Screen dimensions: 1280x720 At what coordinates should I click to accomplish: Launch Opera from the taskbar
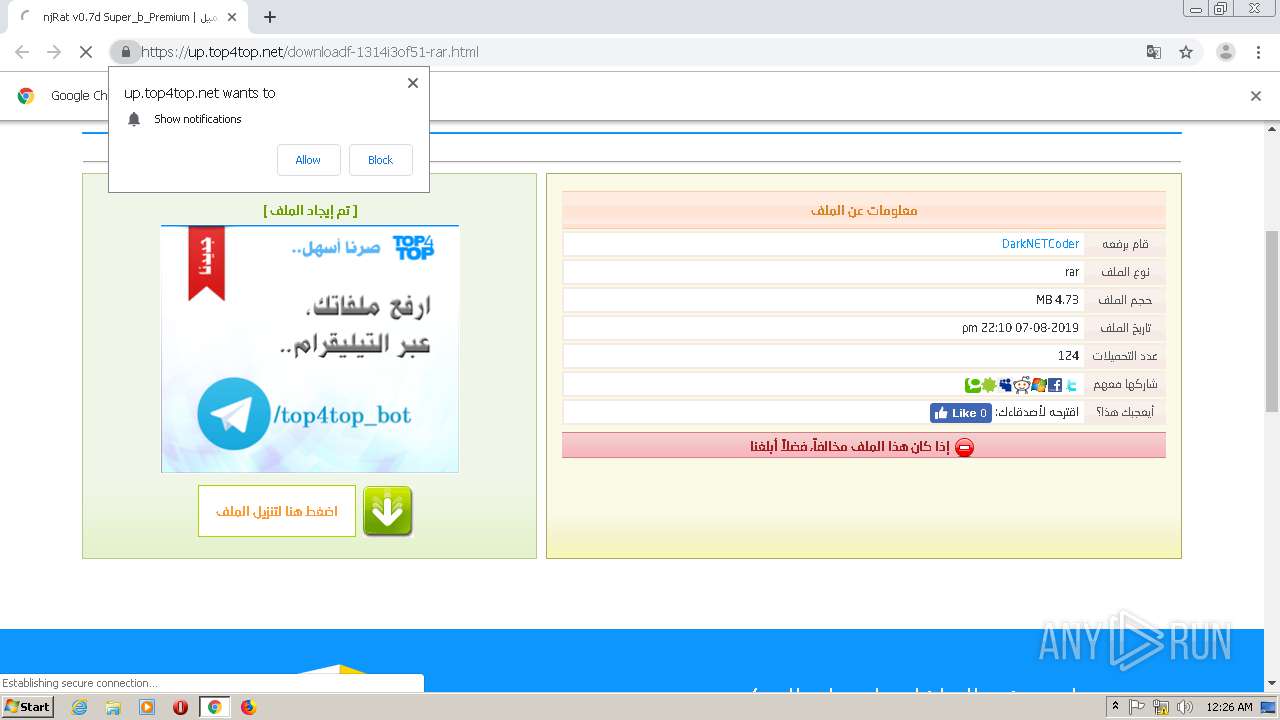click(x=181, y=707)
